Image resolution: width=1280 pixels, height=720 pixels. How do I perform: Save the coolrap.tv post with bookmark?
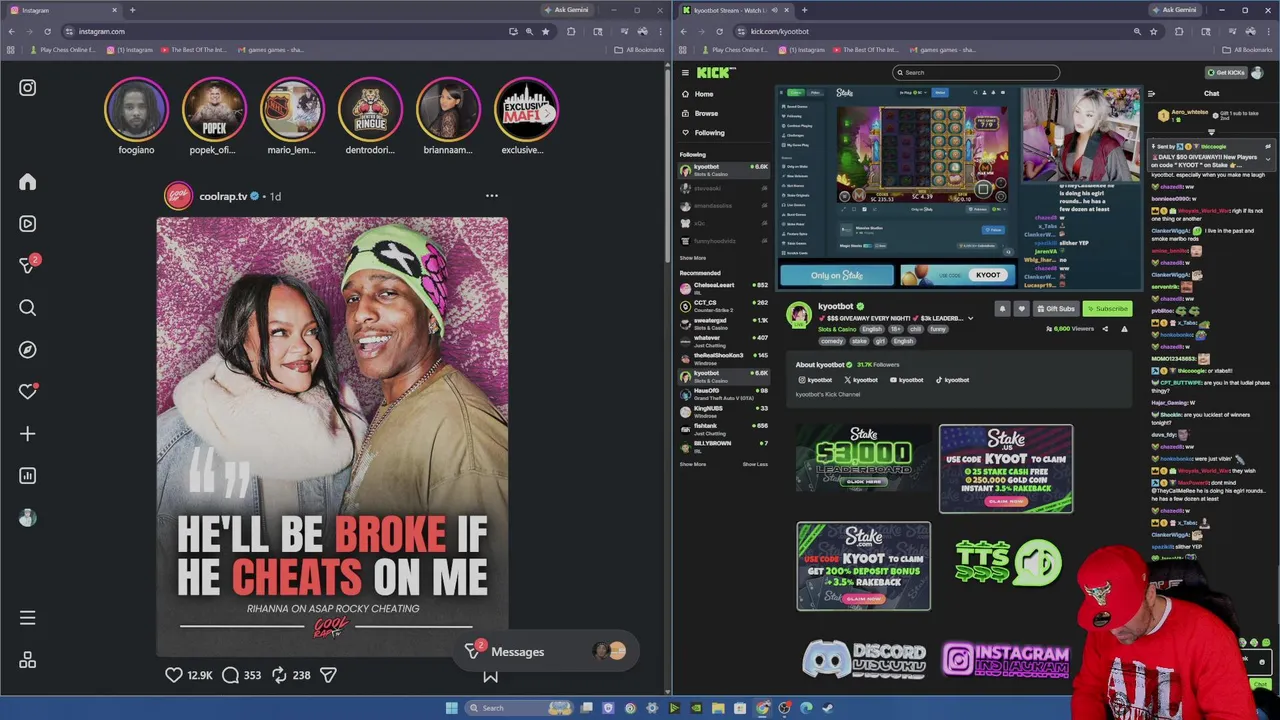[490, 676]
